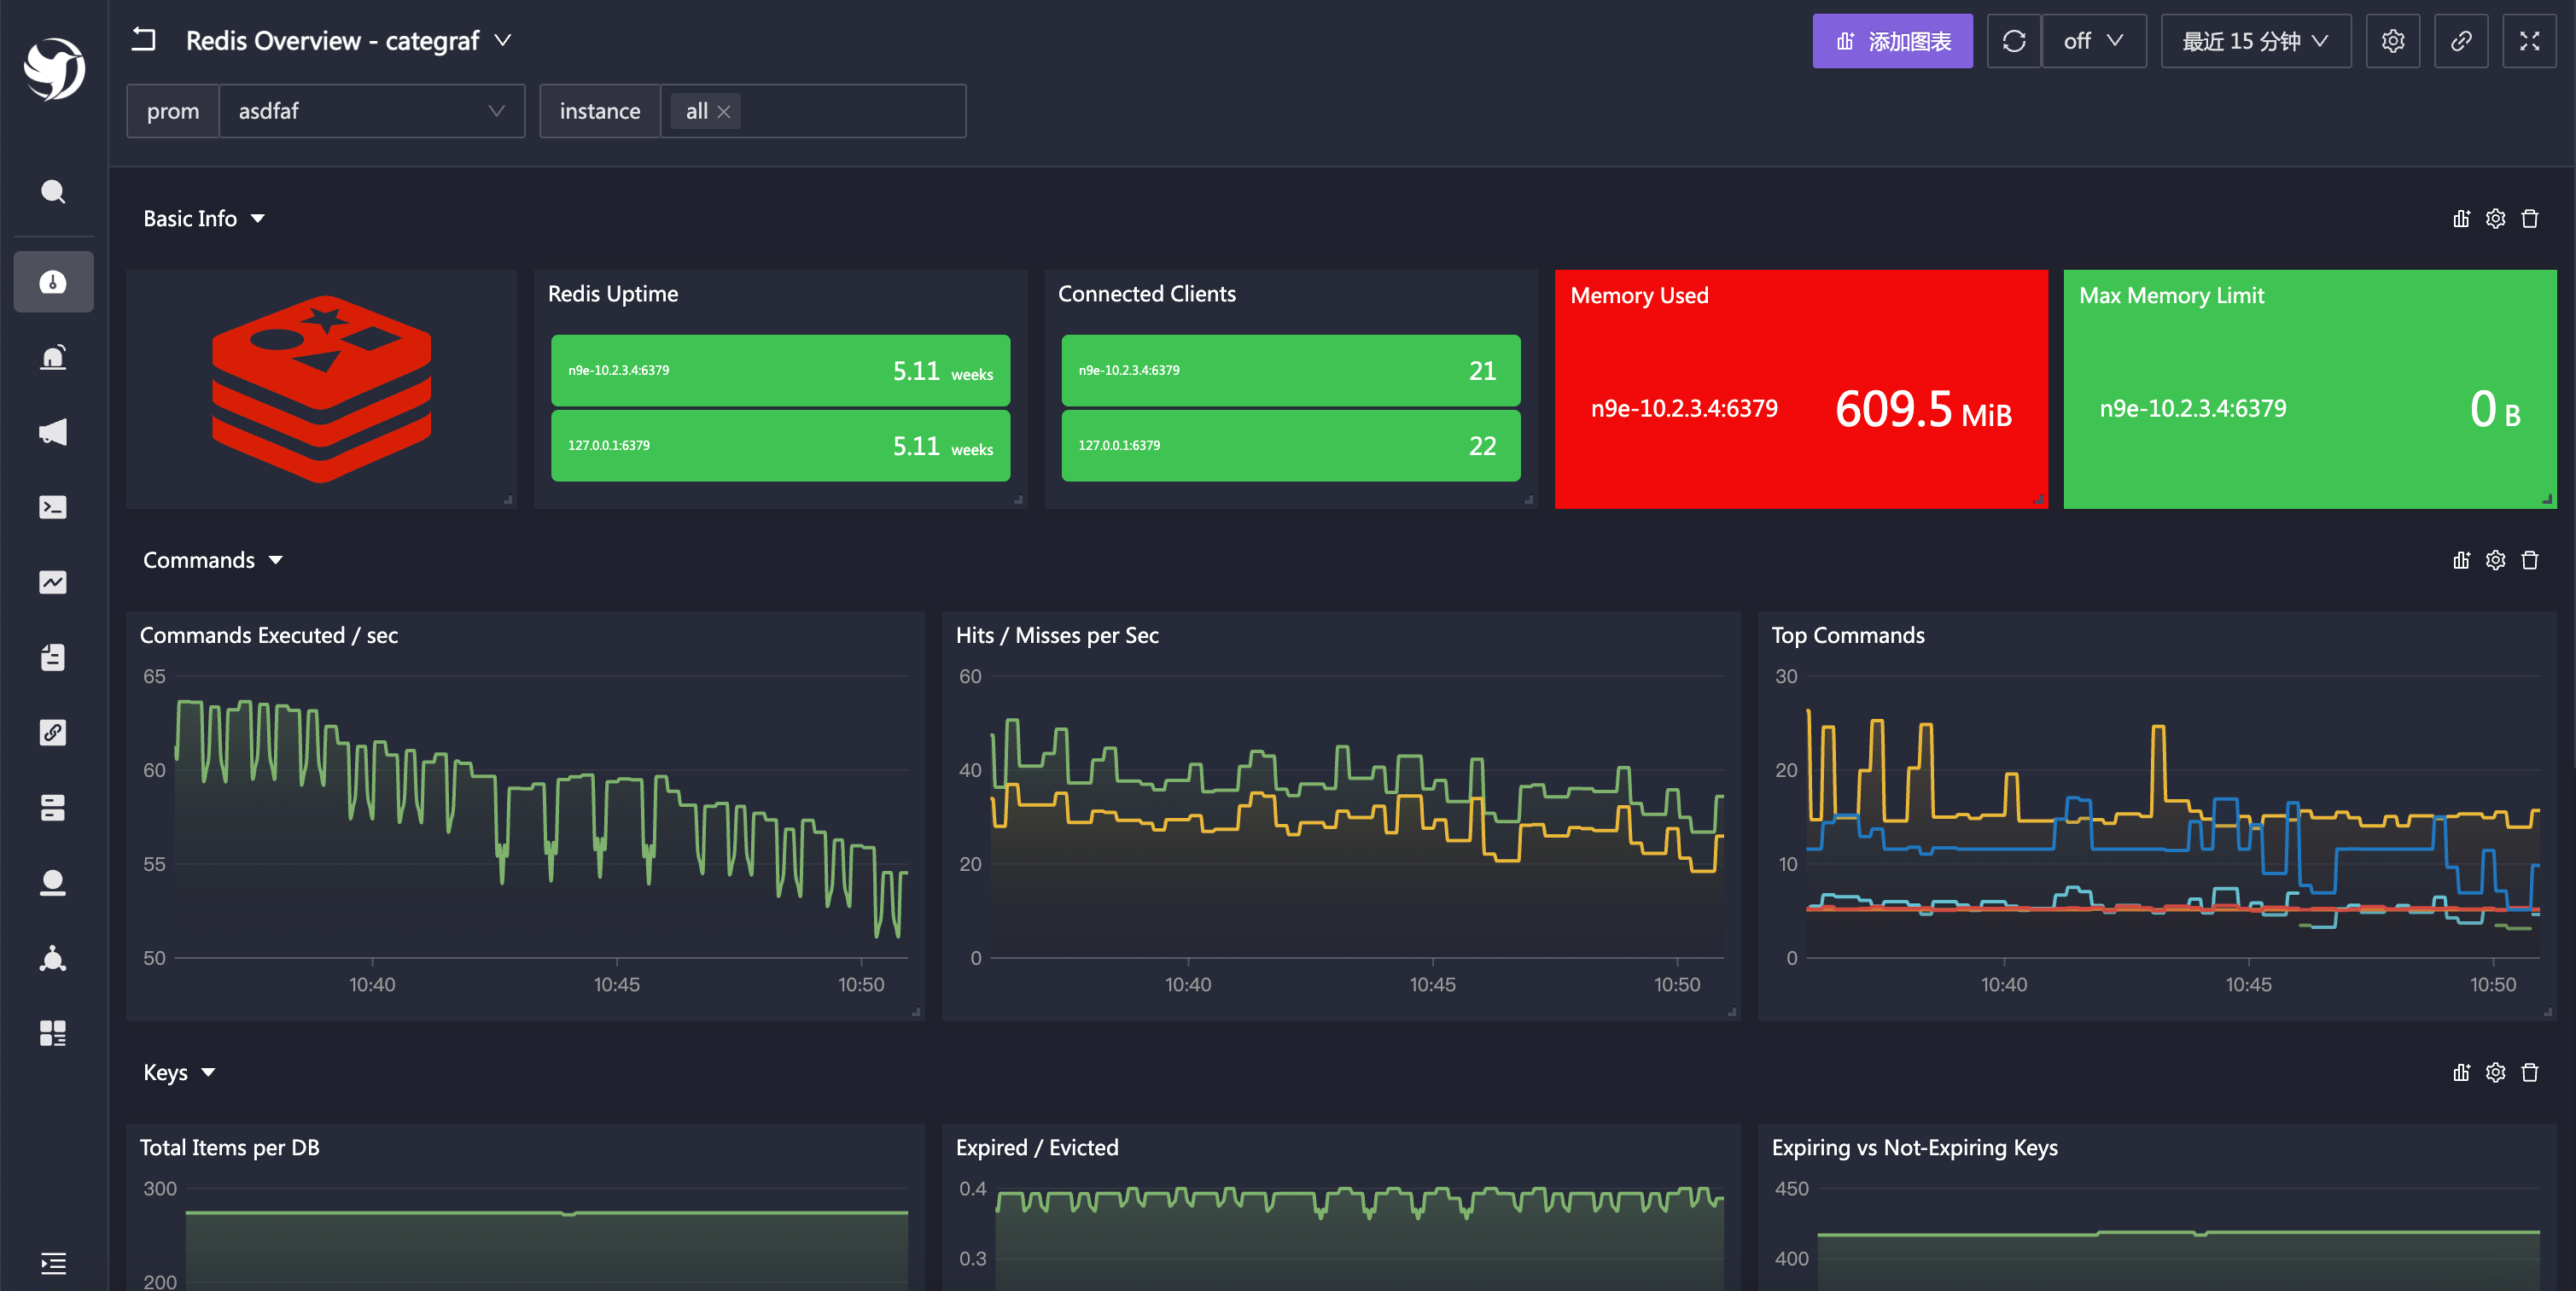2576x1291 pixels.
Task: Open the trend chart sidebar icon
Action: pos(53,582)
